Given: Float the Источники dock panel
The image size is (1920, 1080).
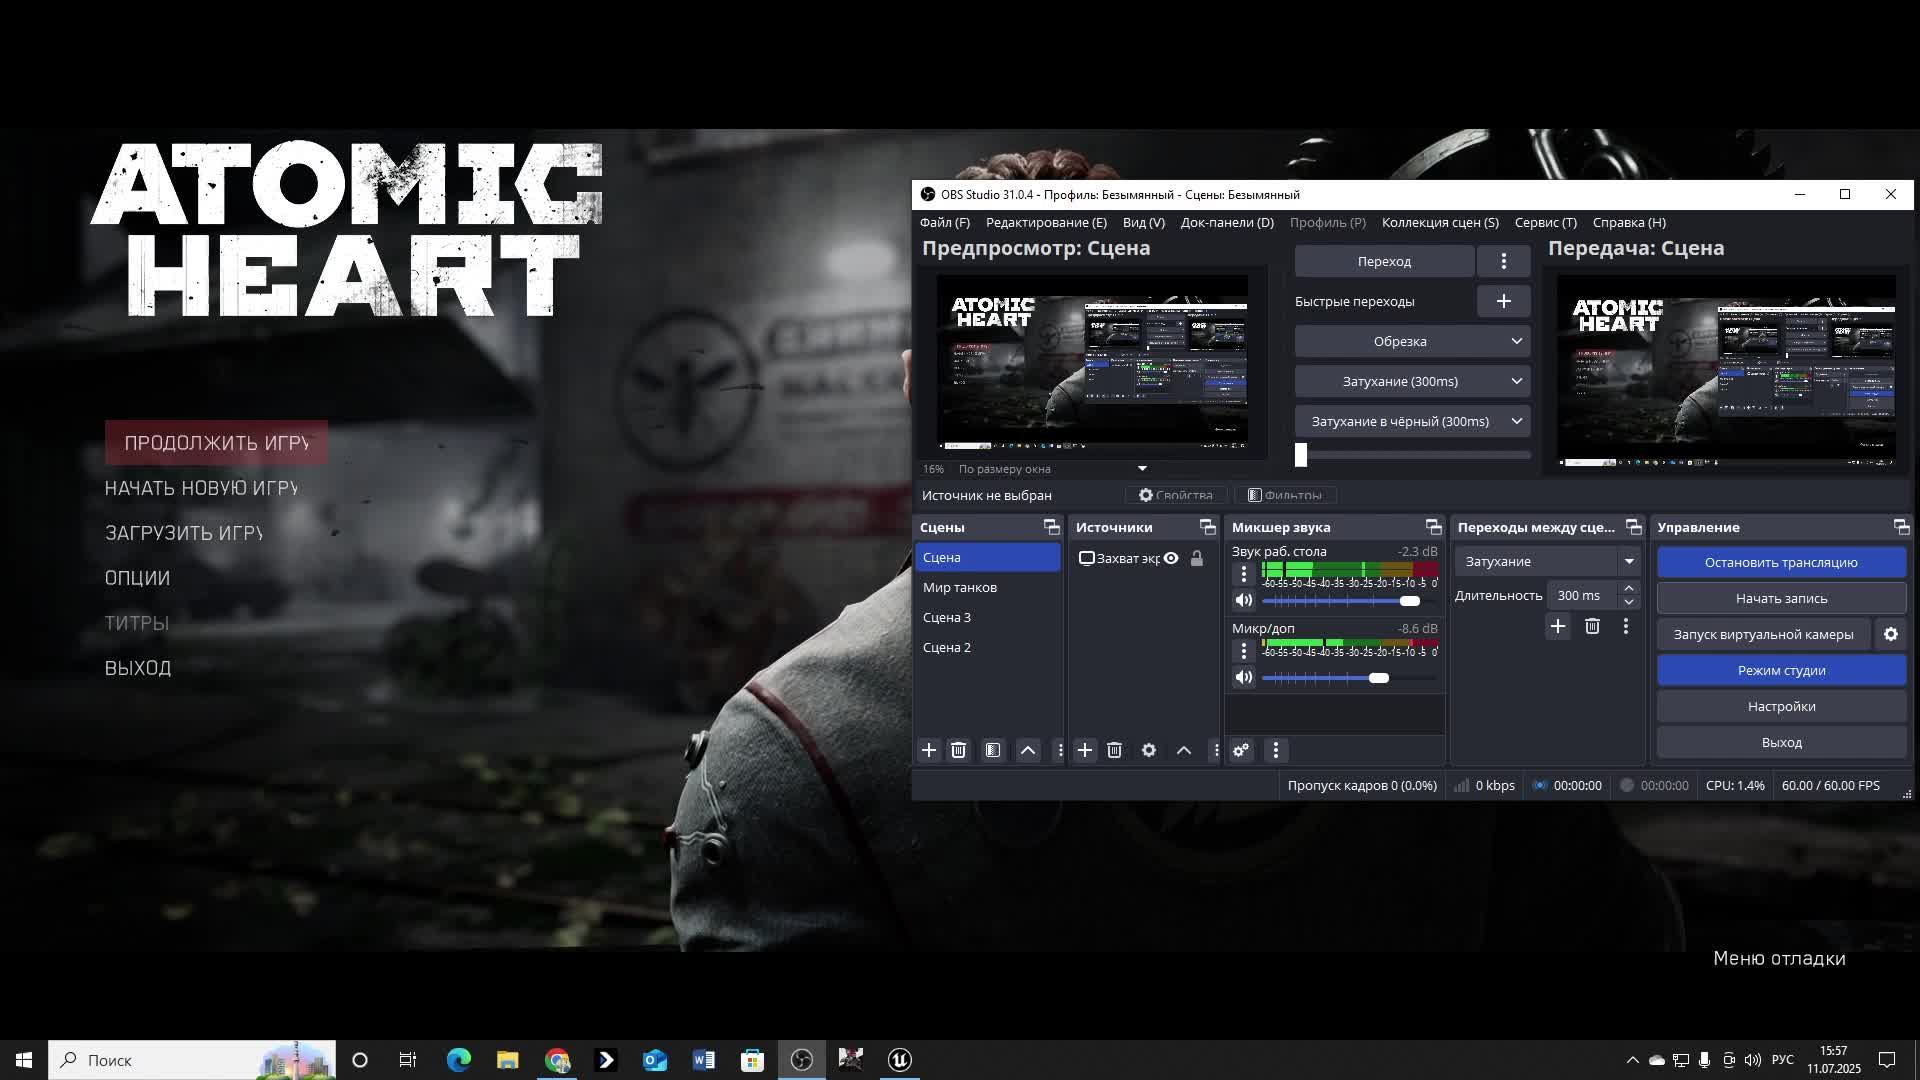Looking at the screenshot, I should click(x=1207, y=527).
